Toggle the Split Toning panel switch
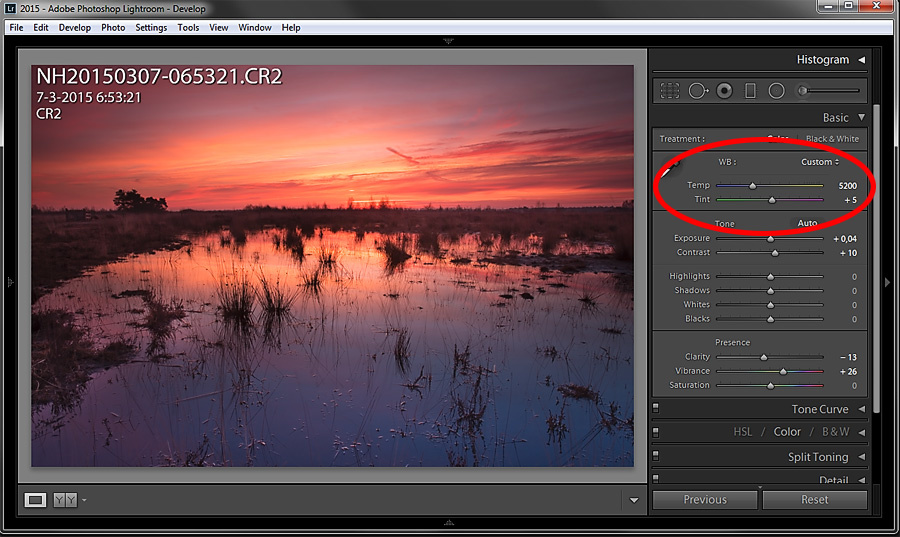Viewport: 900px width, 537px height. (656, 456)
